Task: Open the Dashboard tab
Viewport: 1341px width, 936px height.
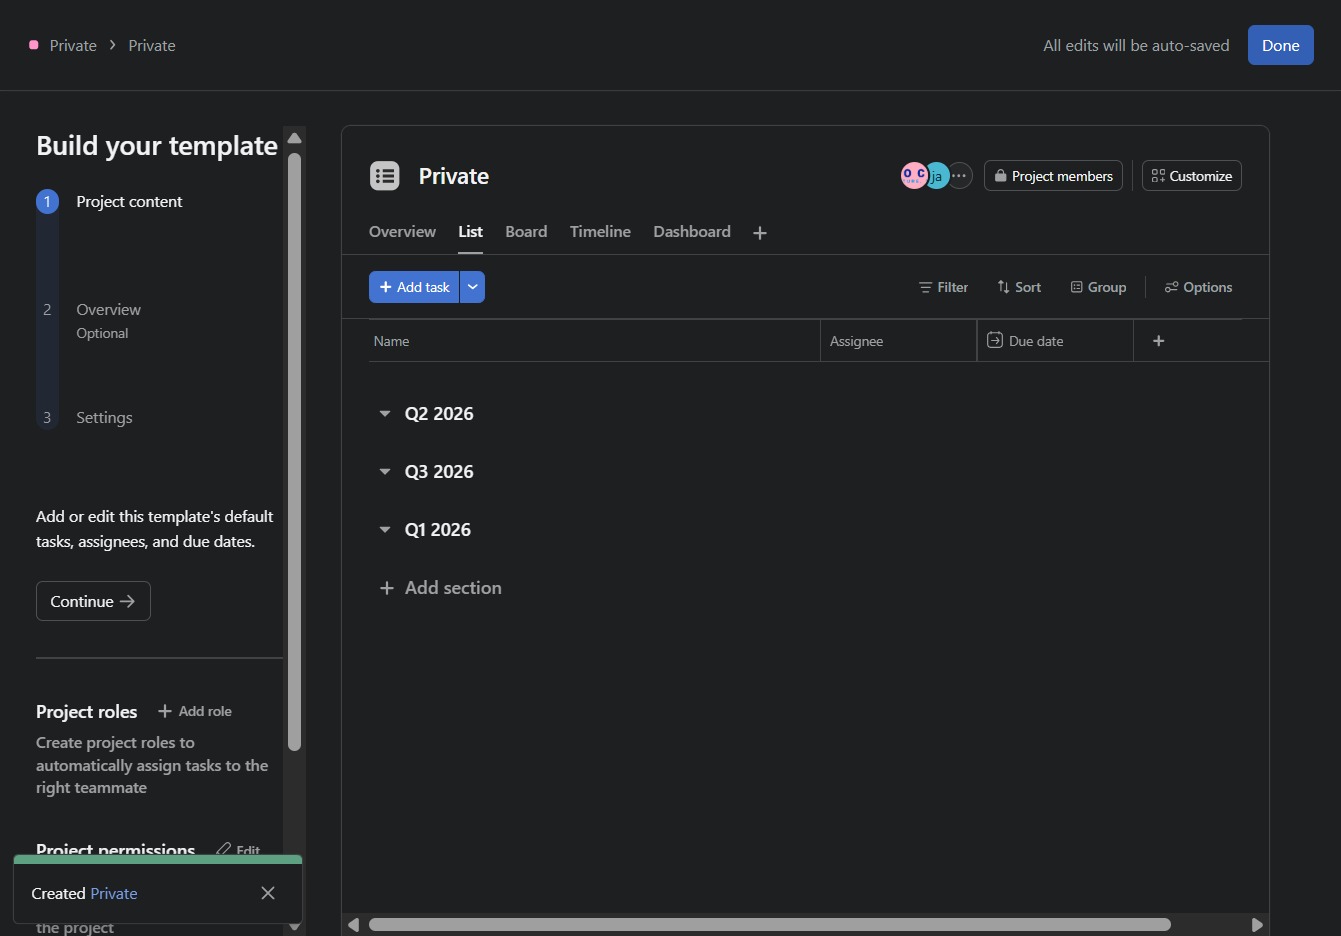Action: pos(692,232)
